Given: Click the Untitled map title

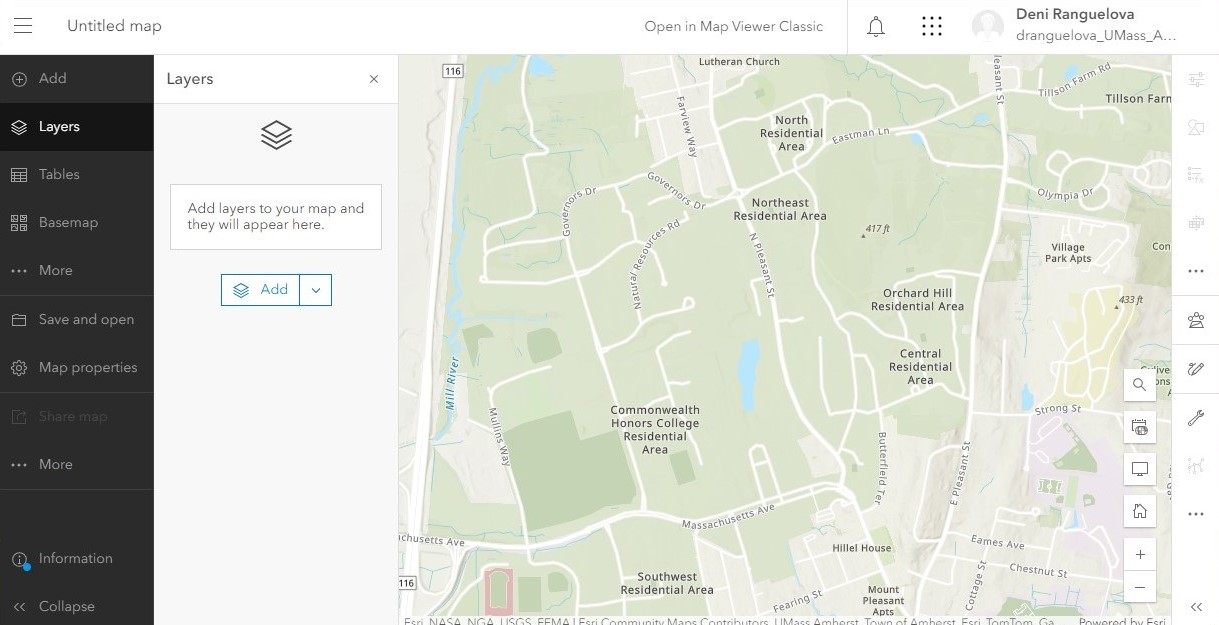Looking at the screenshot, I should (x=114, y=26).
